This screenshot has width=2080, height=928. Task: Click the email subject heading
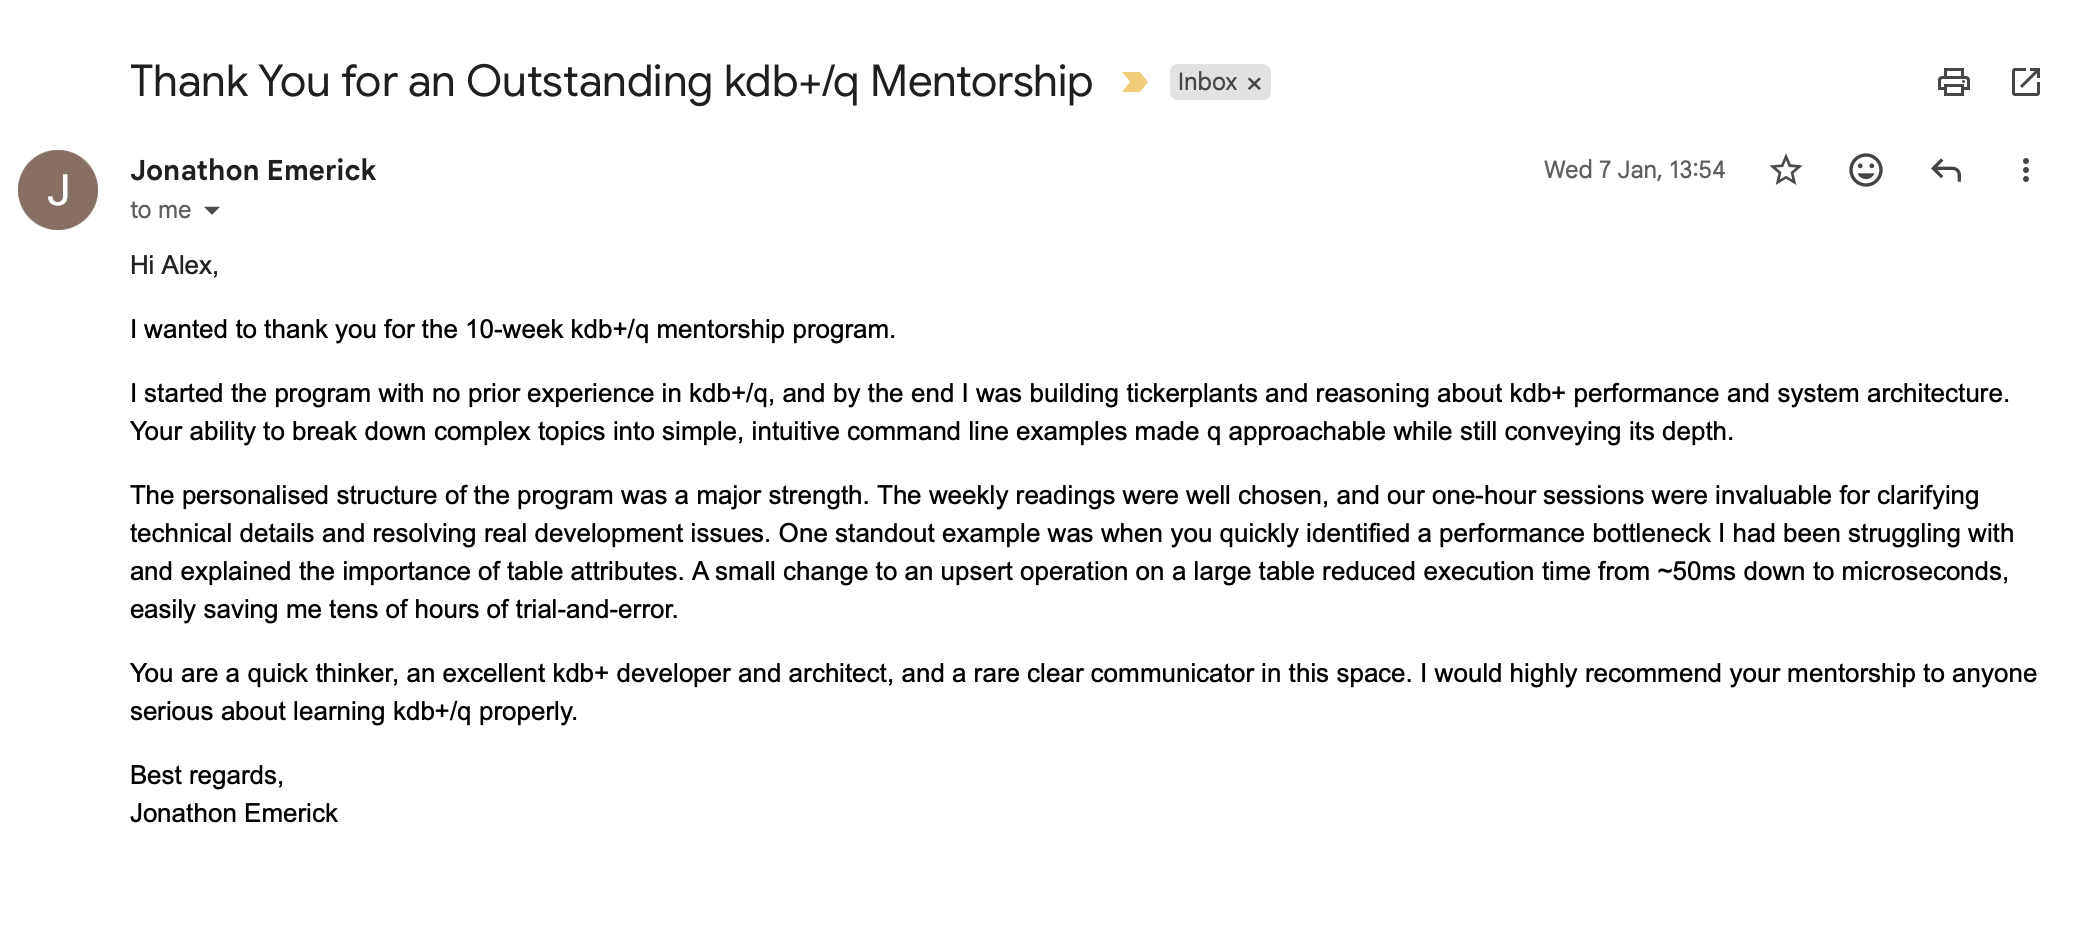(610, 82)
